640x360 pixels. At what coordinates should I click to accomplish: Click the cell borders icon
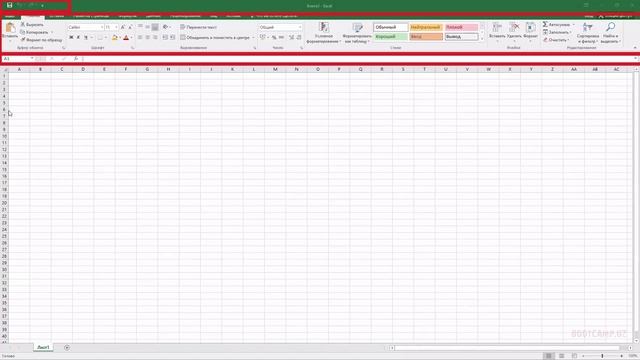click(x=100, y=37)
